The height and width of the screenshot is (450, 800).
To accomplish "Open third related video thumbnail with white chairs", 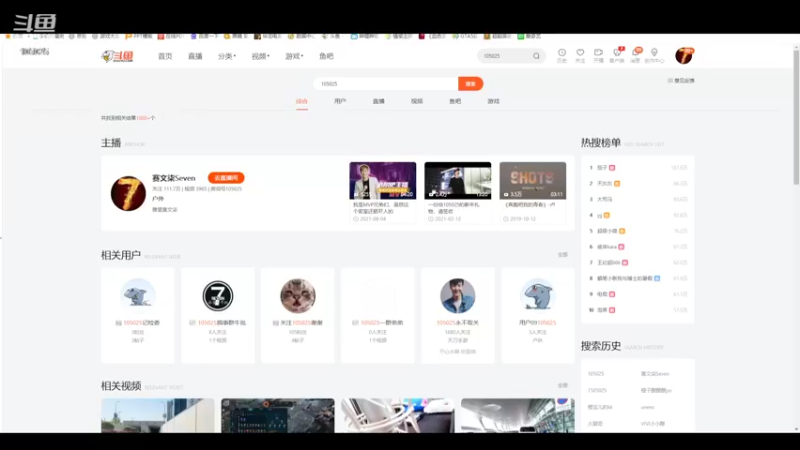I will click(x=397, y=415).
